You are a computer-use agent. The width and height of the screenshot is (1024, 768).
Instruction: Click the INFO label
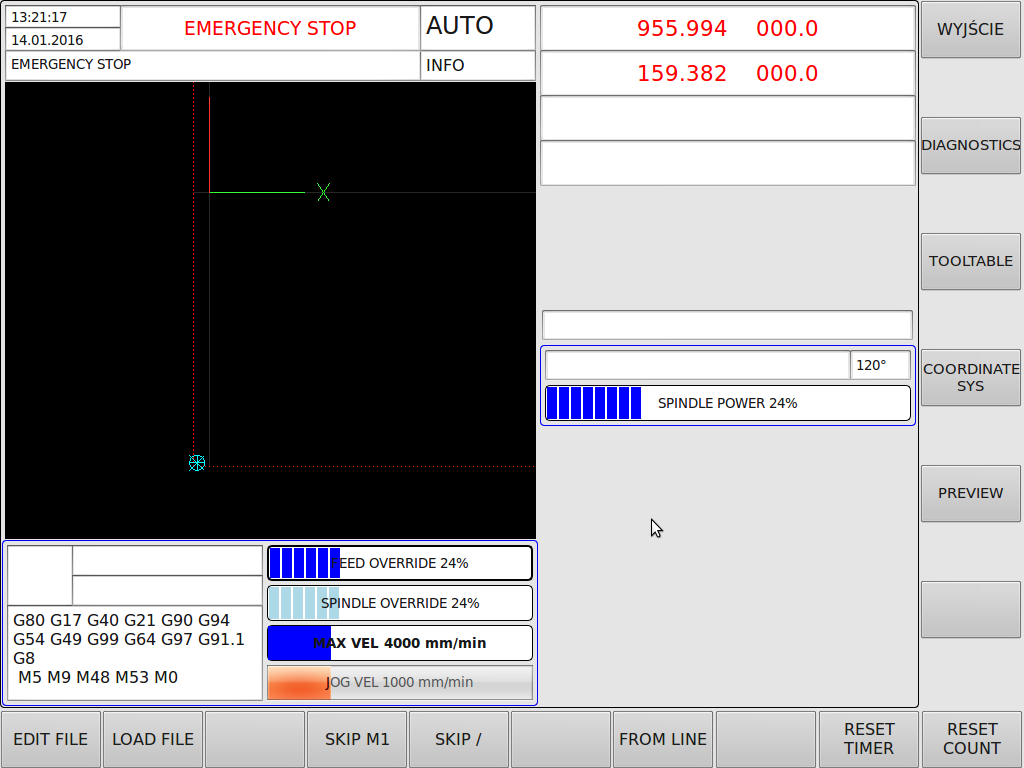478,65
